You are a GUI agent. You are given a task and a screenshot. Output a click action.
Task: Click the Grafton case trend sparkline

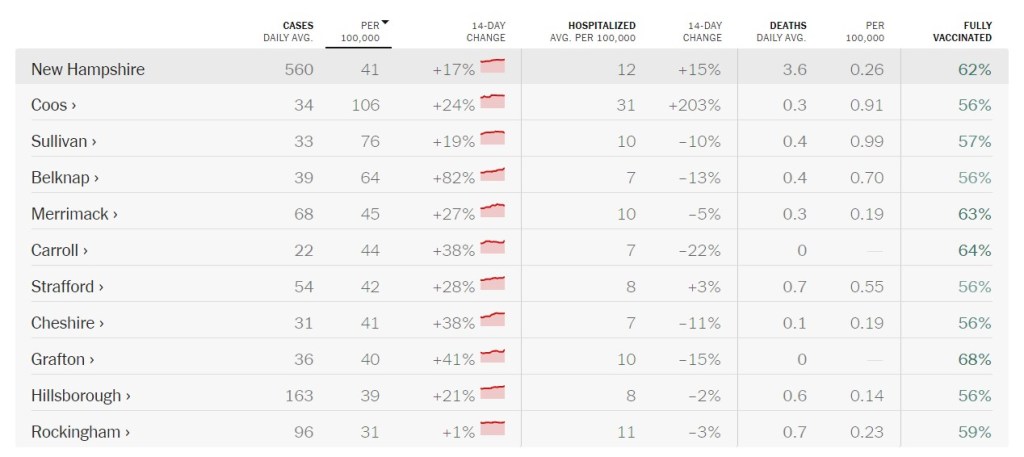[x=492, y=356]
